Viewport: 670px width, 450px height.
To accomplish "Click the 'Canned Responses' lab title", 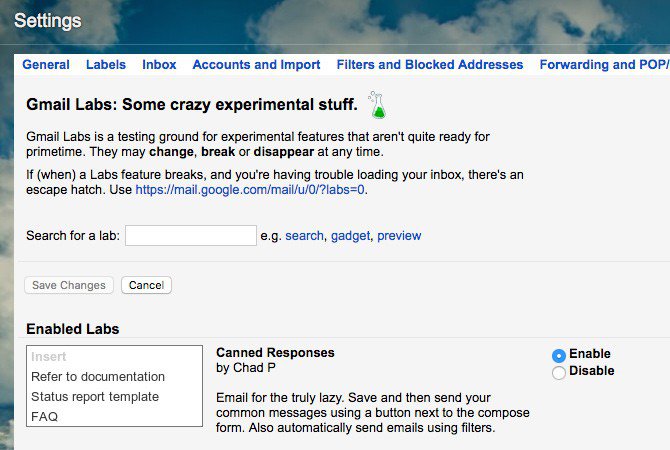I will point(275,353).
